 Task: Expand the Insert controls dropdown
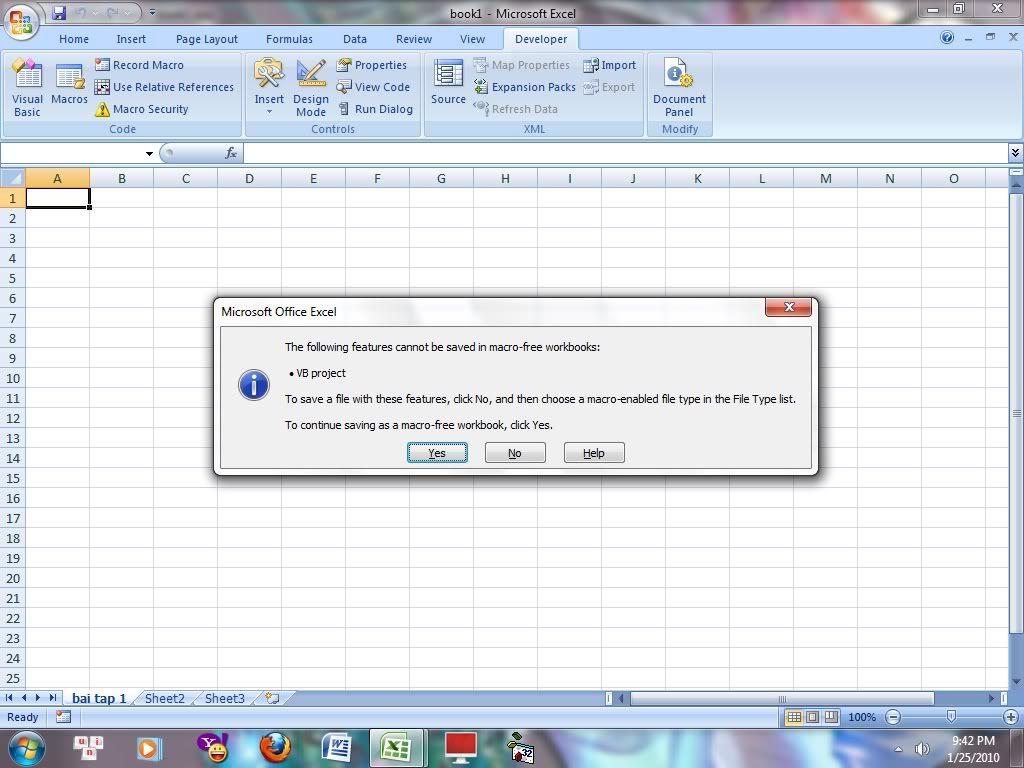pyautogui.click(x=269, y=110)
